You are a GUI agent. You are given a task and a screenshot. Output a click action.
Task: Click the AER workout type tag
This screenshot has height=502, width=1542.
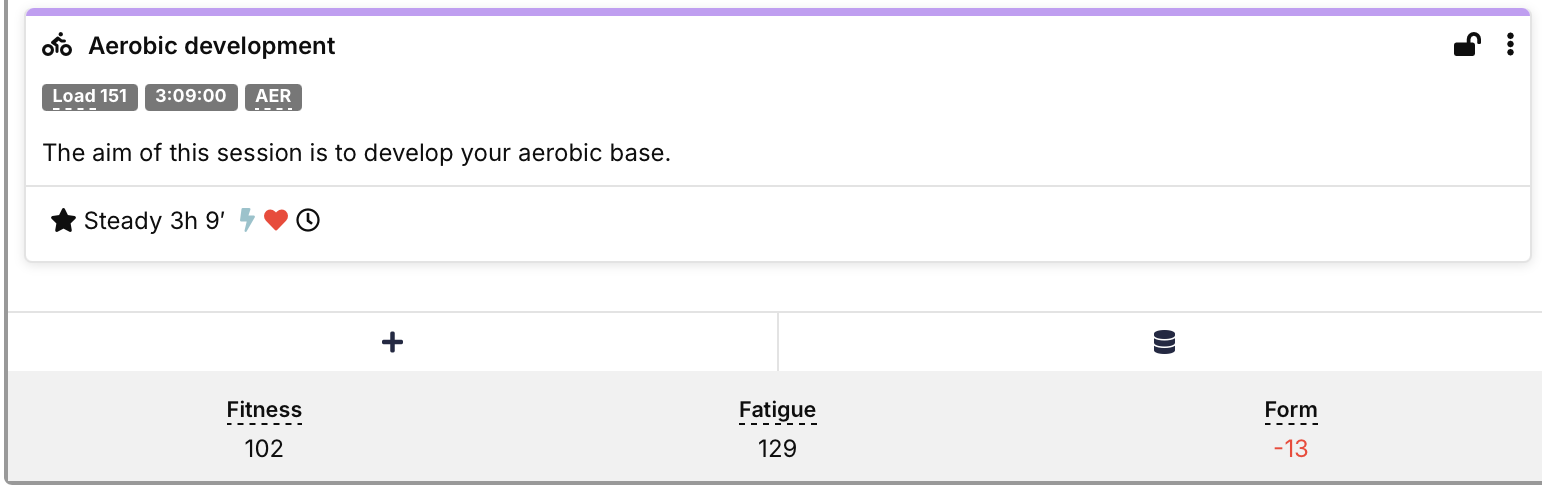pos(273,97)
